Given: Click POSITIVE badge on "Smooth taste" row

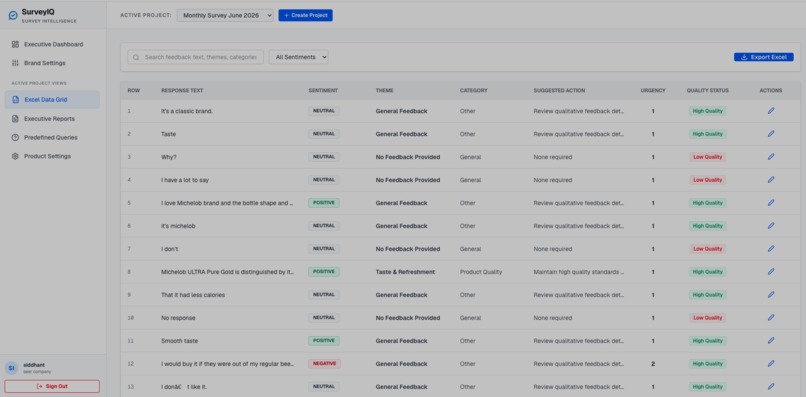Looking at the screenshot, I should tap(324, 340).
